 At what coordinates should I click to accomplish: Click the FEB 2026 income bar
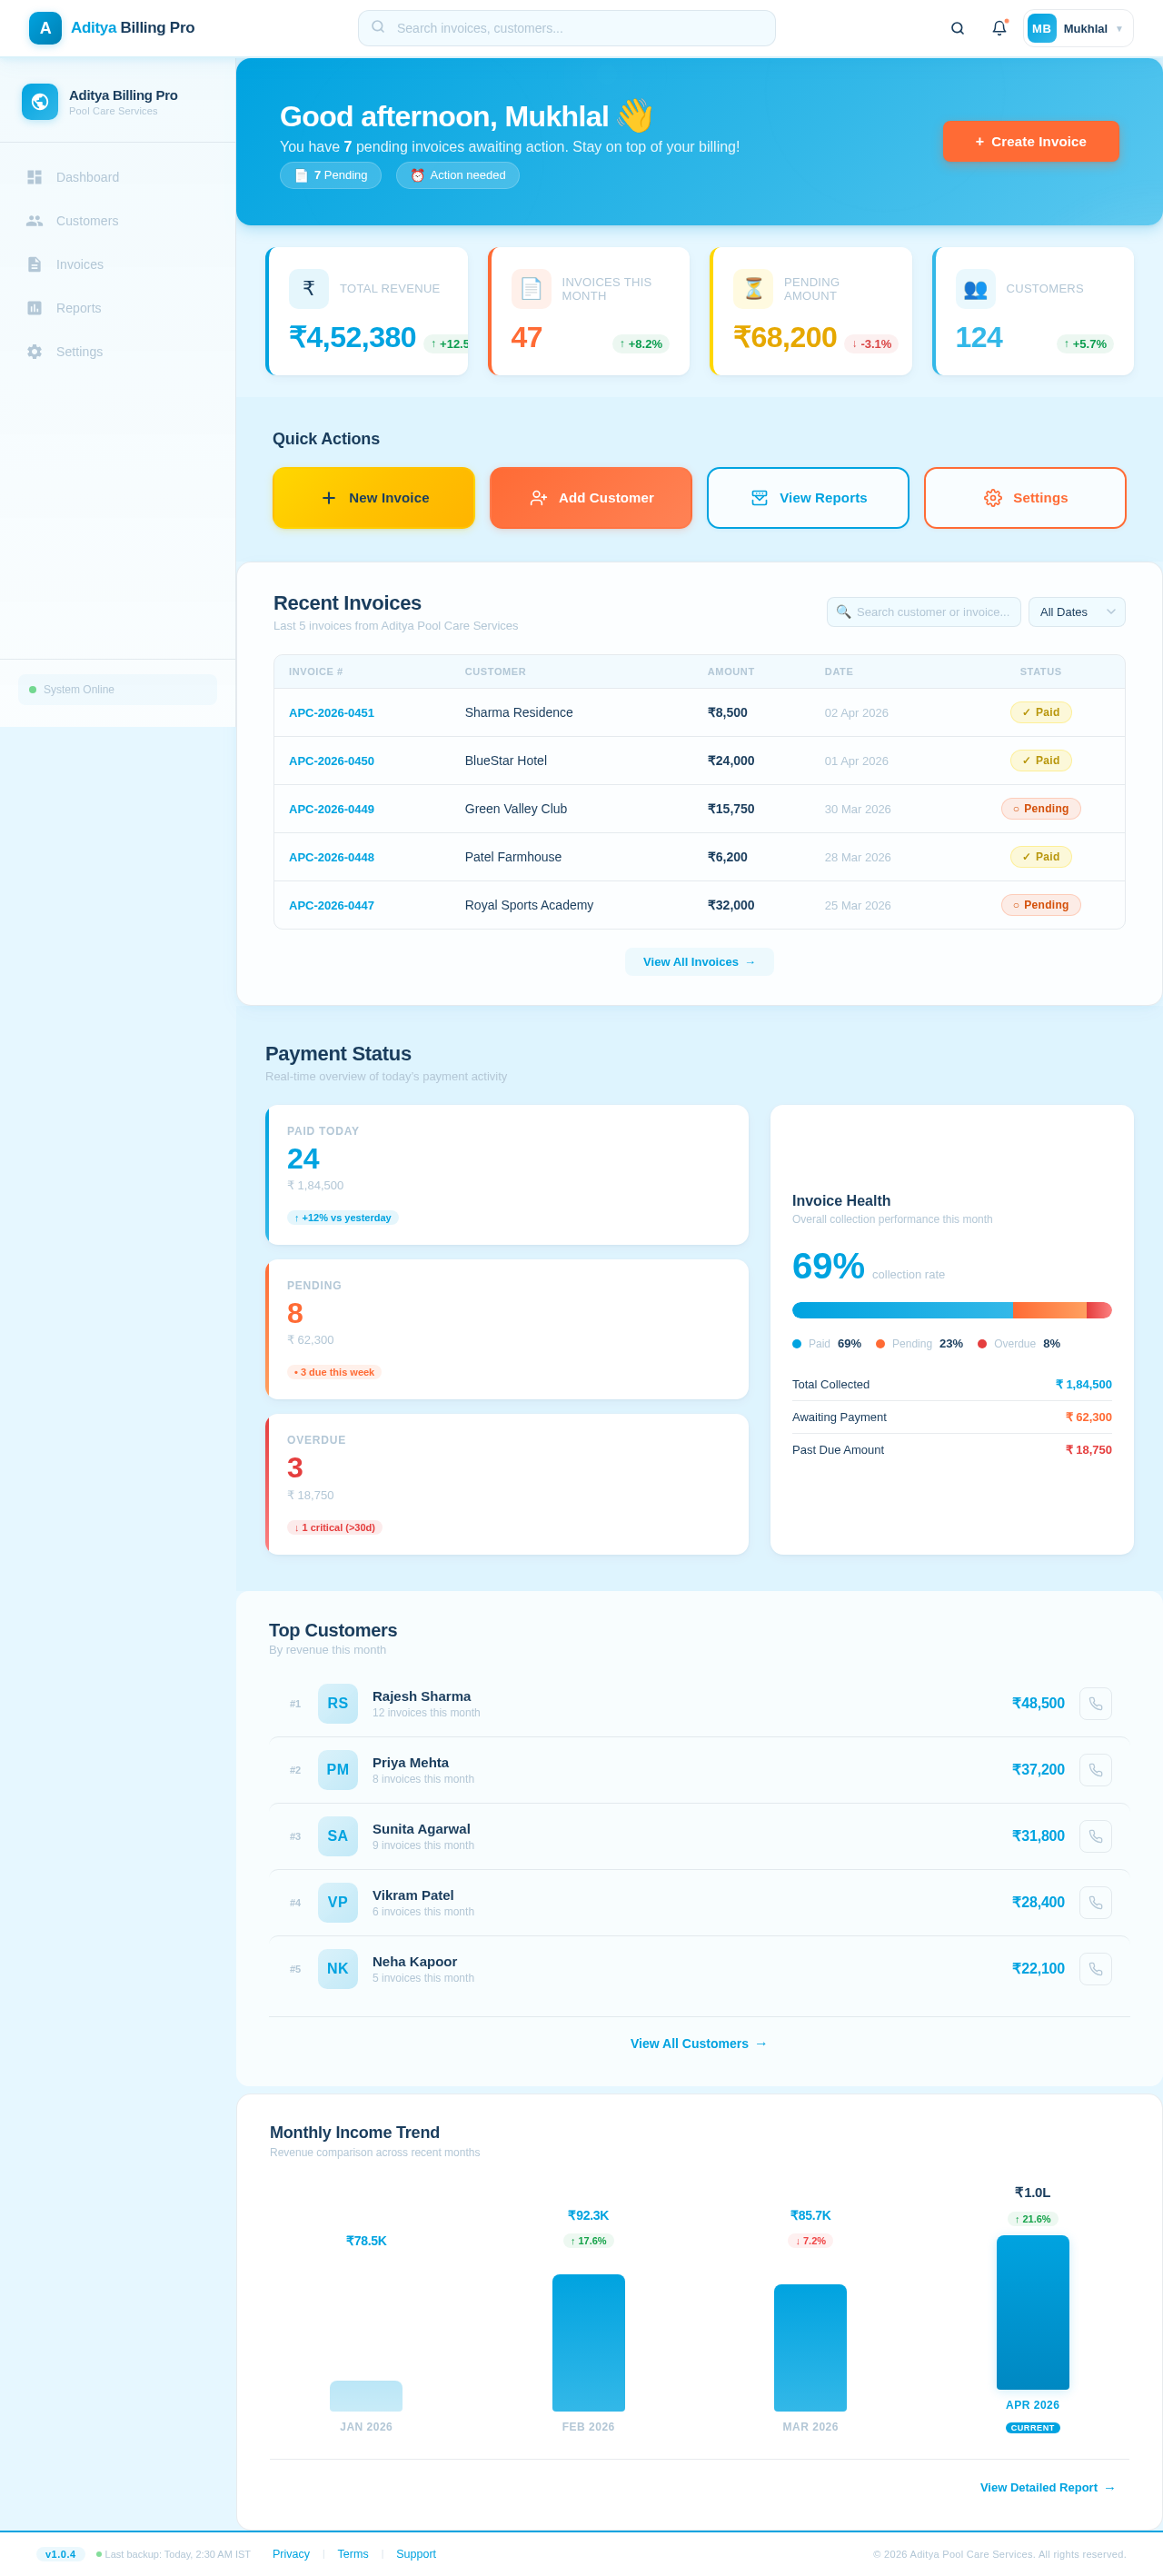coord(588,2343)
